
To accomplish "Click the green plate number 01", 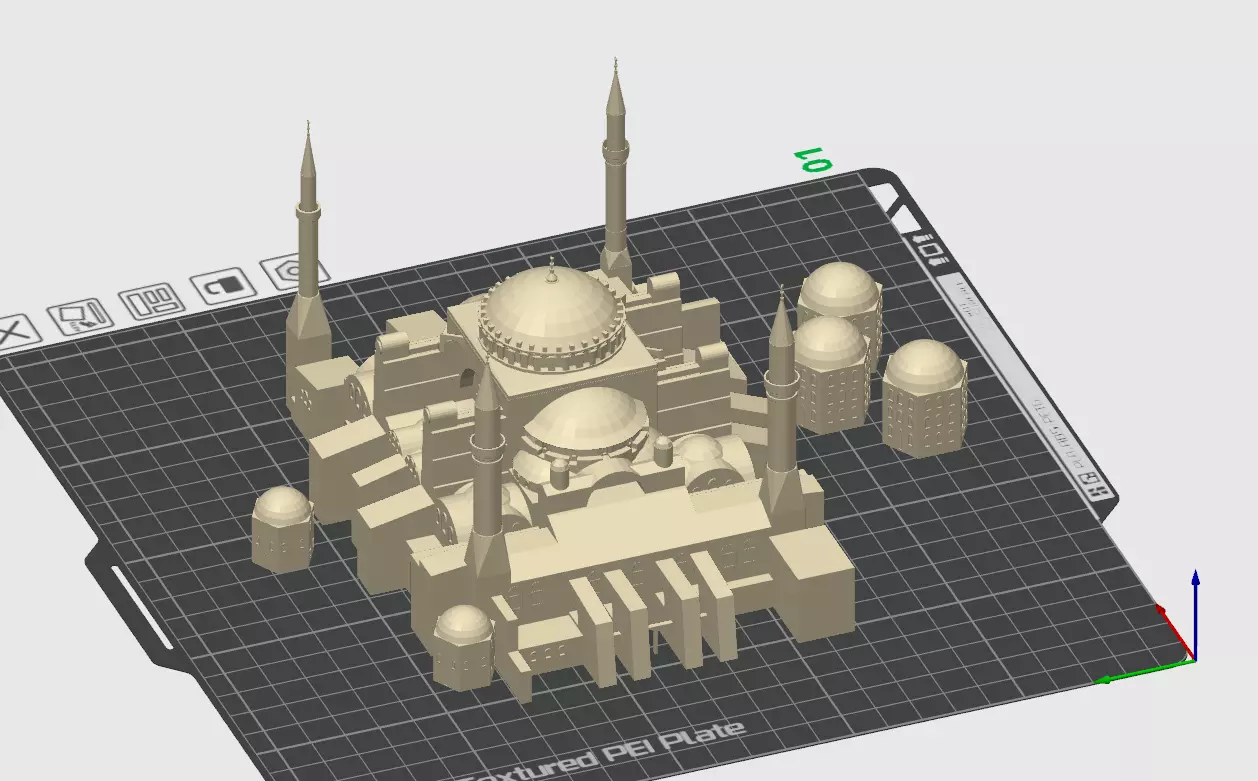I will coord(812,160).
